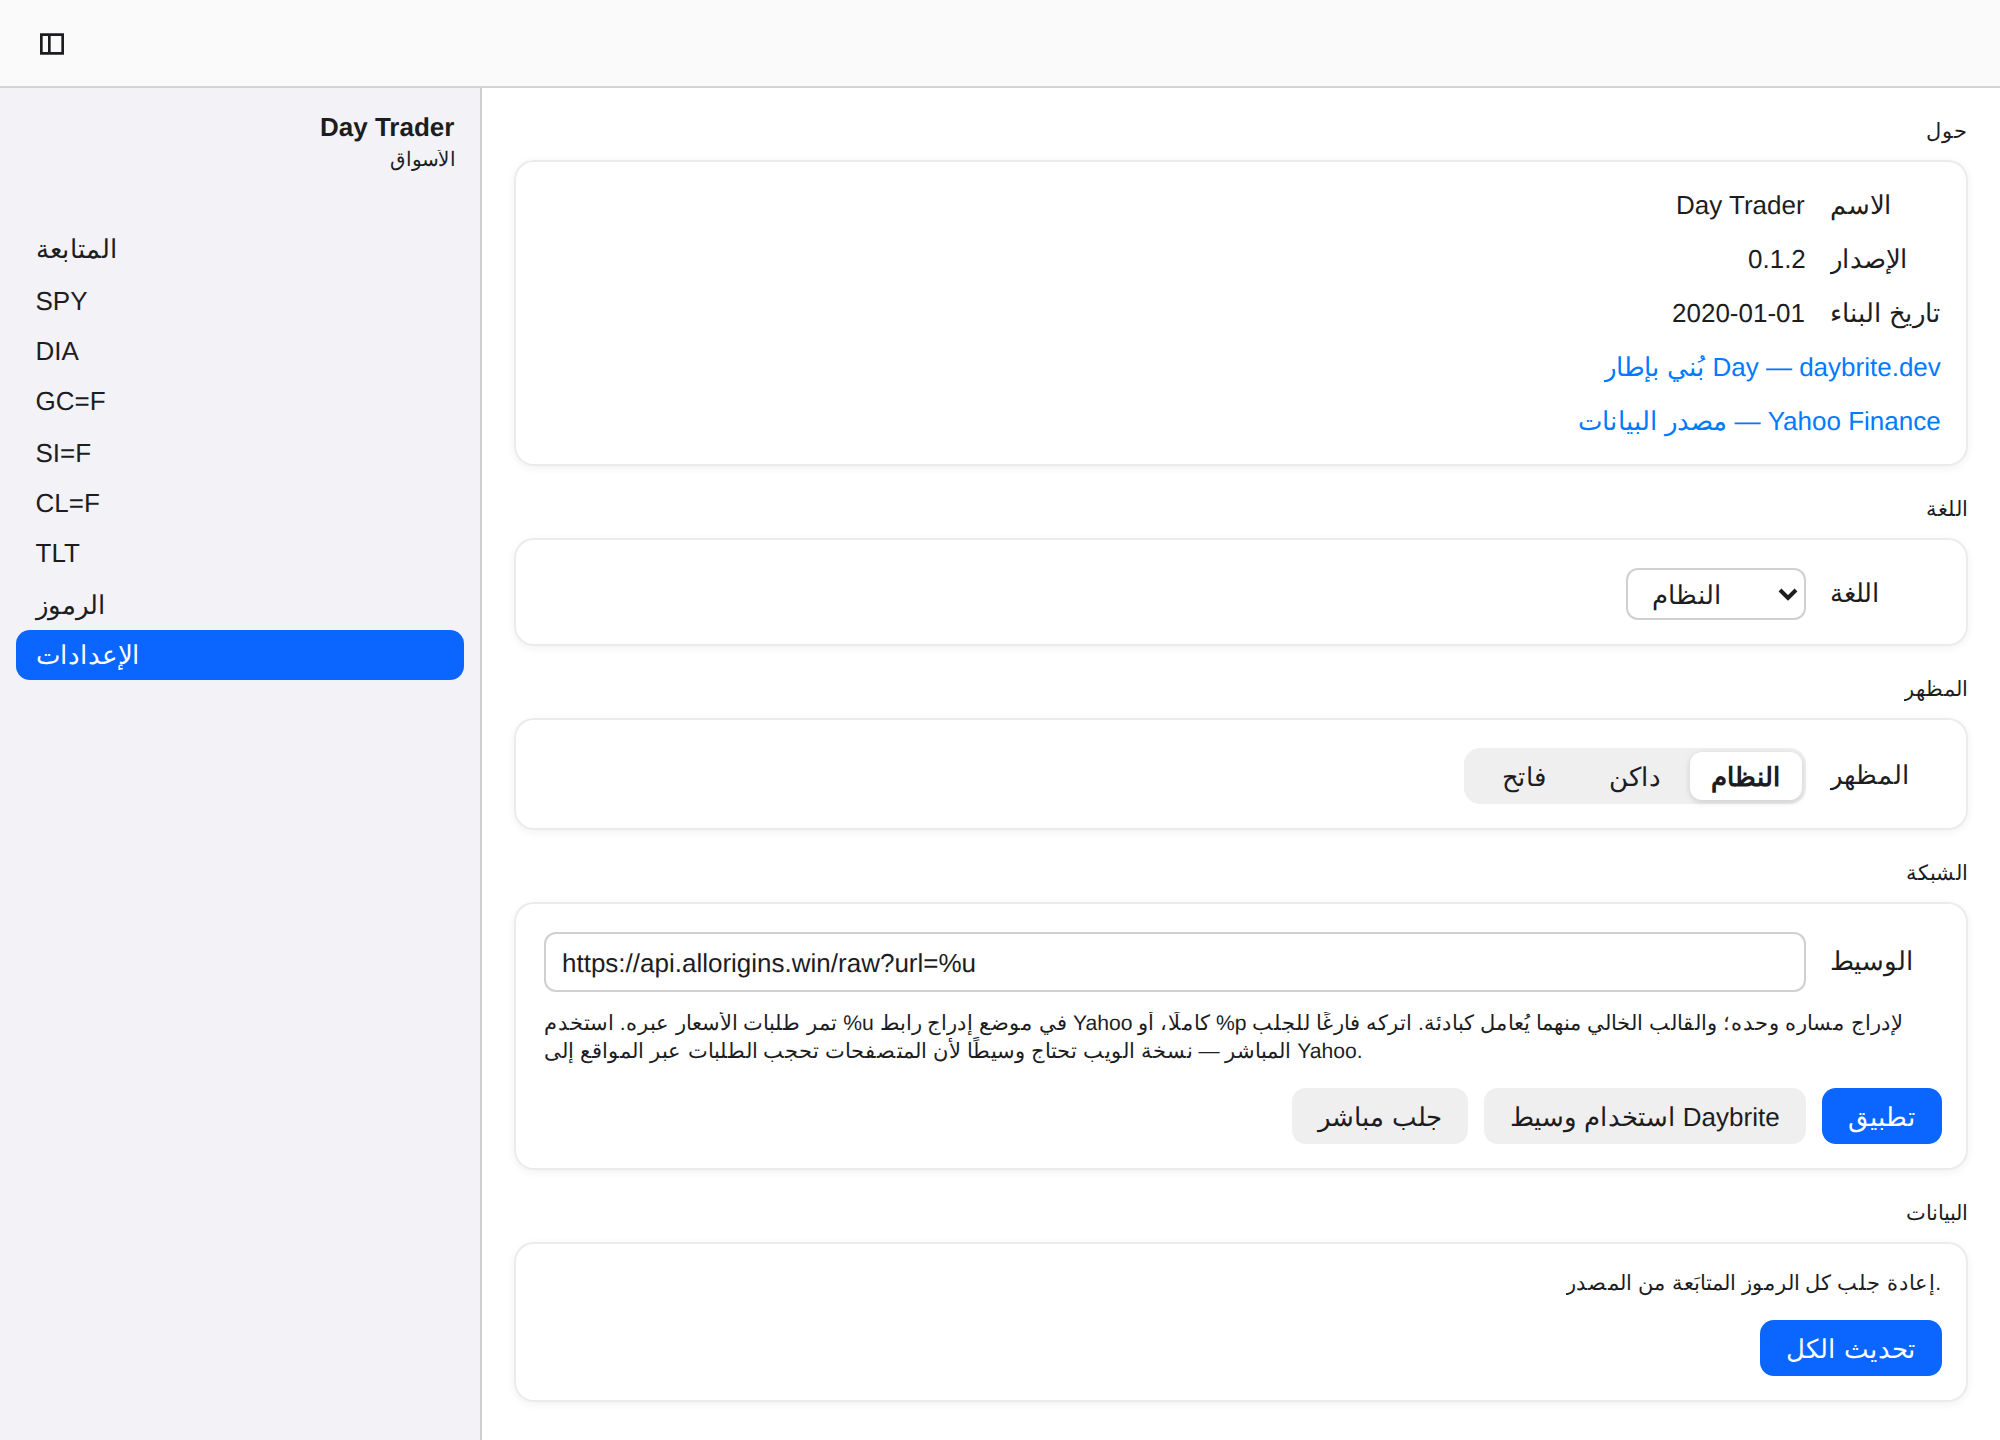Select DIA in the sidebar
The width and height of the screenshot is (2000, 1440).
(240, 351)
